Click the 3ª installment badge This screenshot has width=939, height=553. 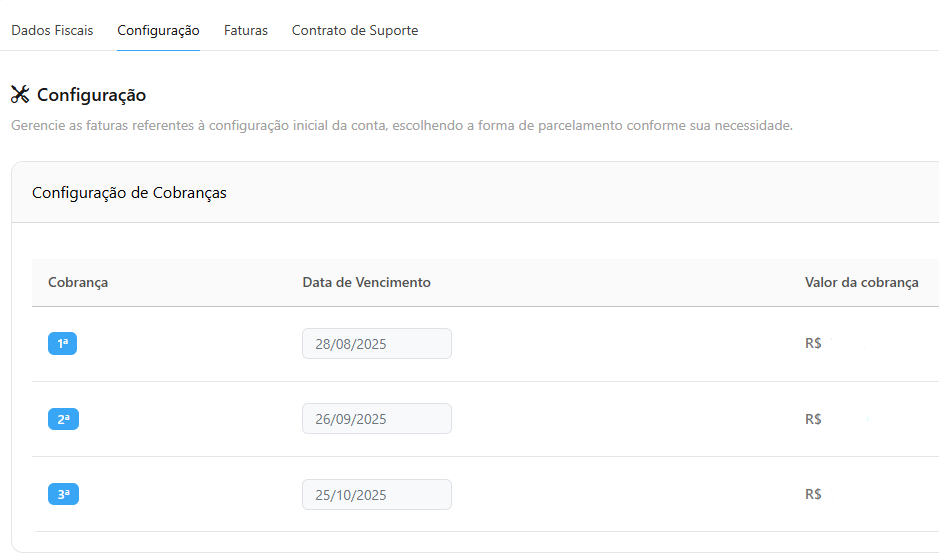(63, 494)
